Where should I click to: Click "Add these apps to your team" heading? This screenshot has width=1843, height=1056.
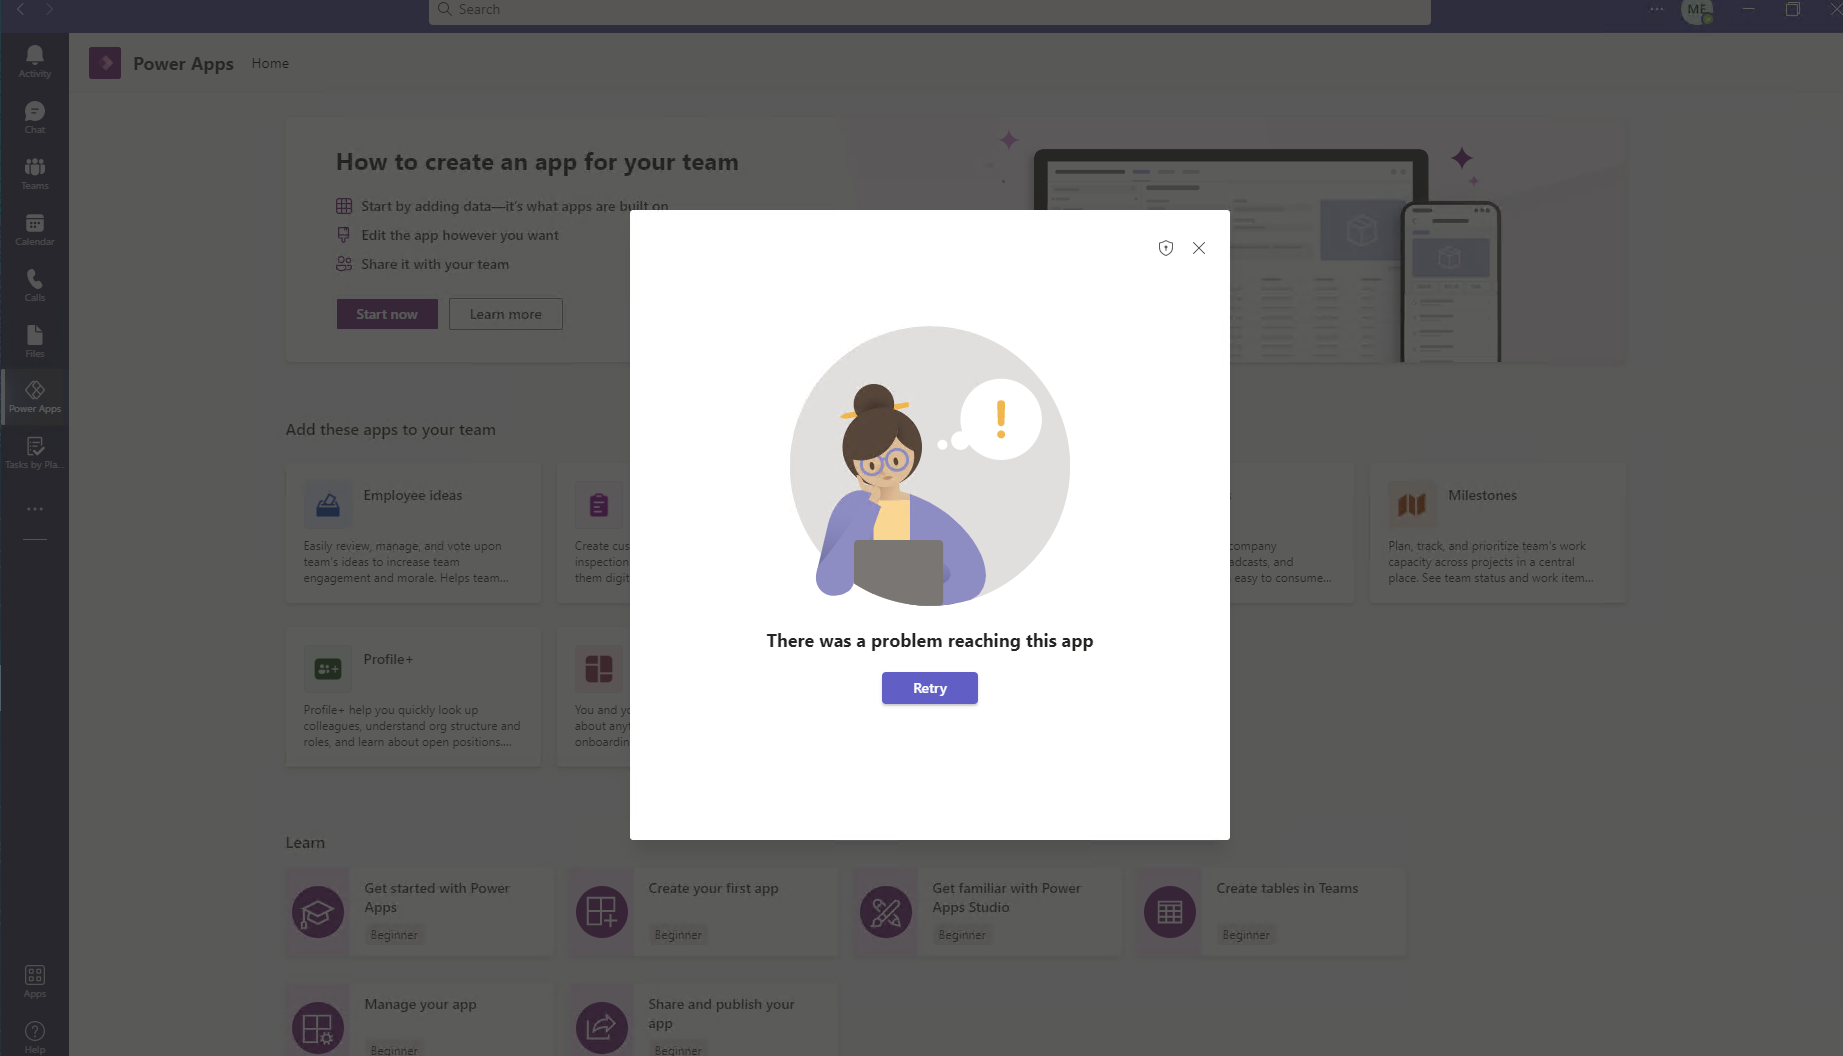pos(391,430)
